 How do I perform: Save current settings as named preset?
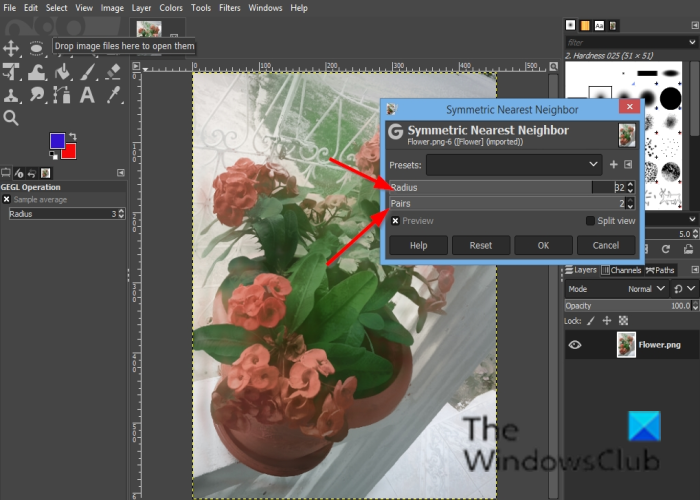click(x=613, y=164)
